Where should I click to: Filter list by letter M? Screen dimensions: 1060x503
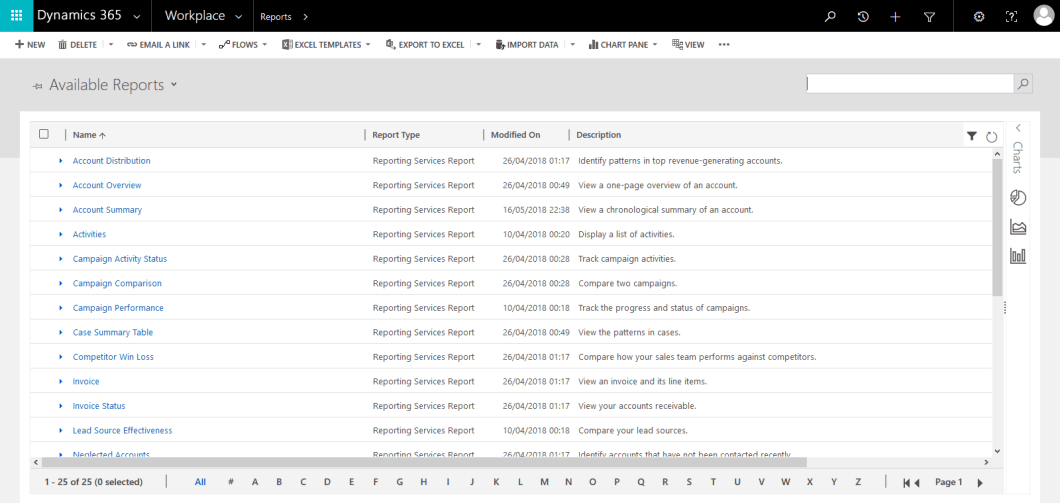pyautogui.click(x=543, y=482)
